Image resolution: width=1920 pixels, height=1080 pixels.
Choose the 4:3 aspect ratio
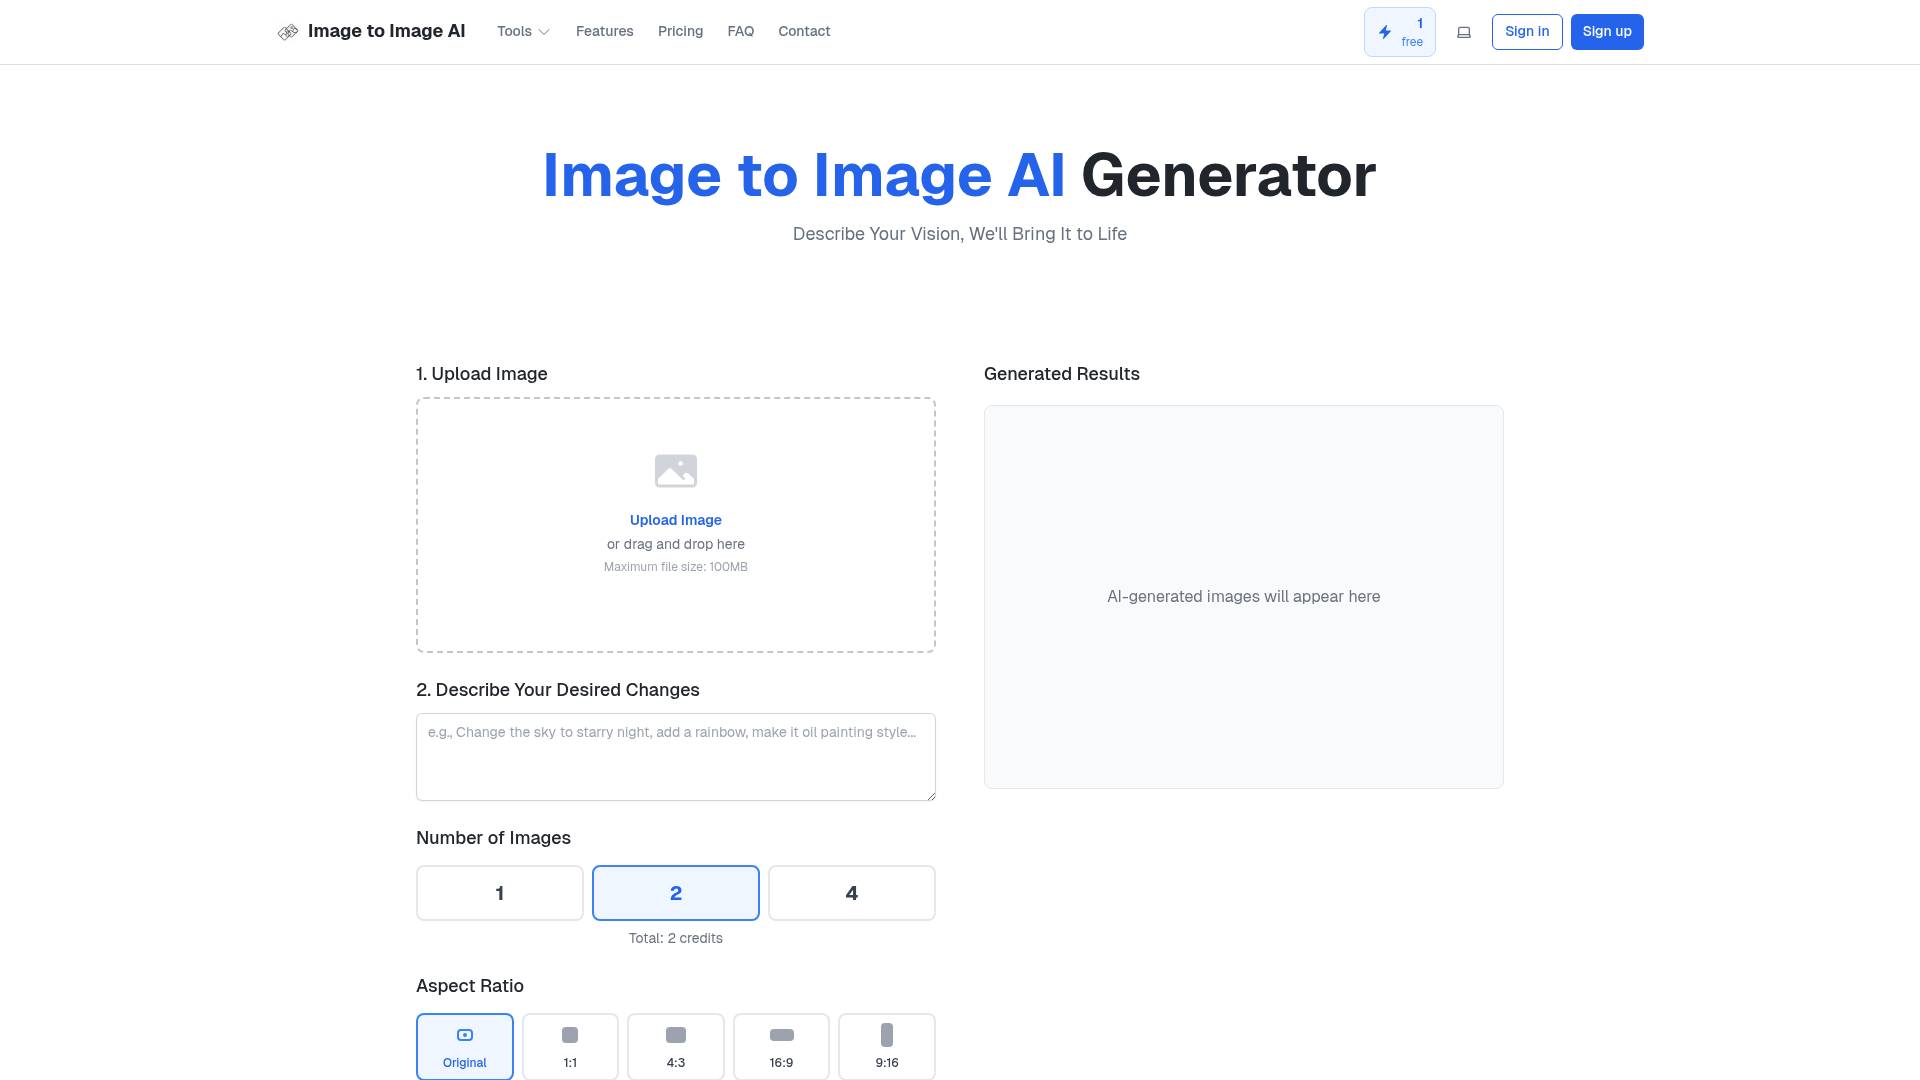click(x=676, y=1046)
